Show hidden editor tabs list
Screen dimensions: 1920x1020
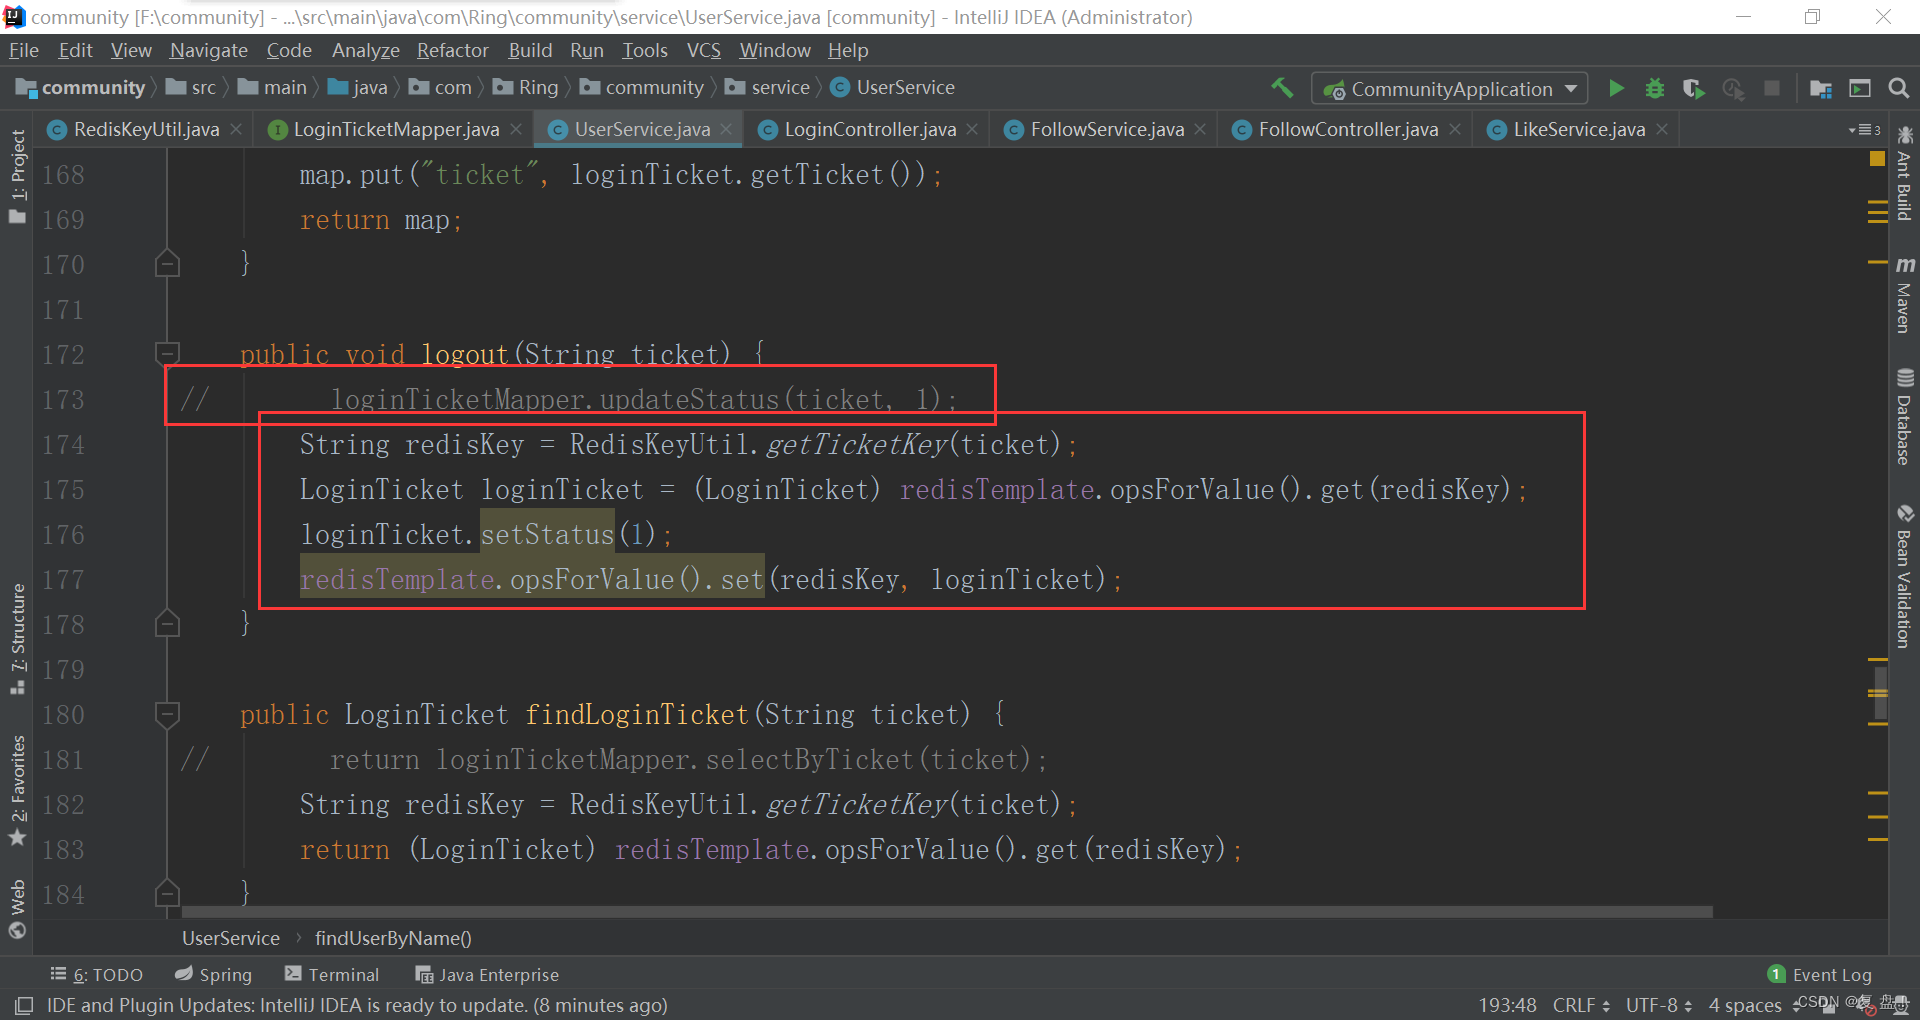1864,130
